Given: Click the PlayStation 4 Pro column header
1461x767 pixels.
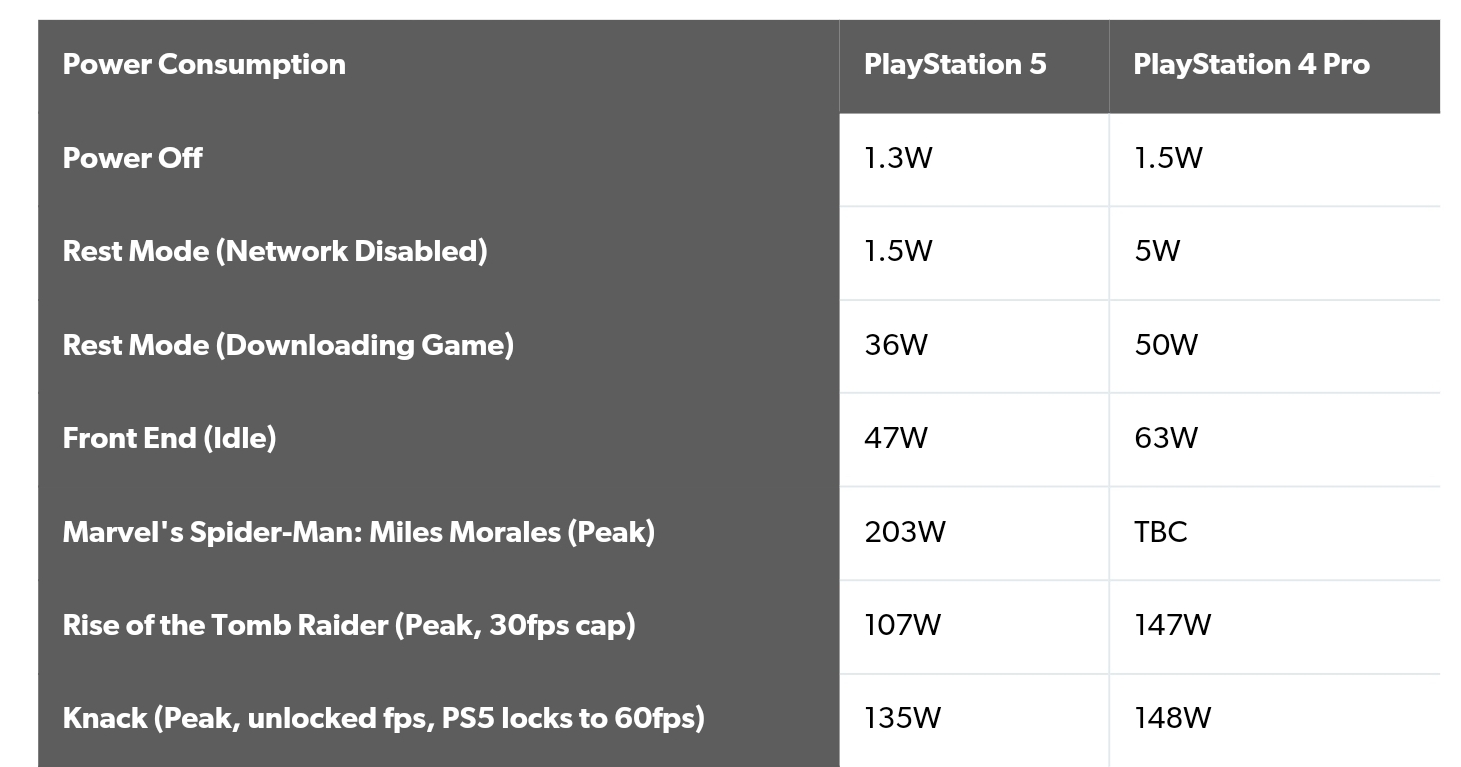Looking at the screenshot, I should coord(1251,64).
